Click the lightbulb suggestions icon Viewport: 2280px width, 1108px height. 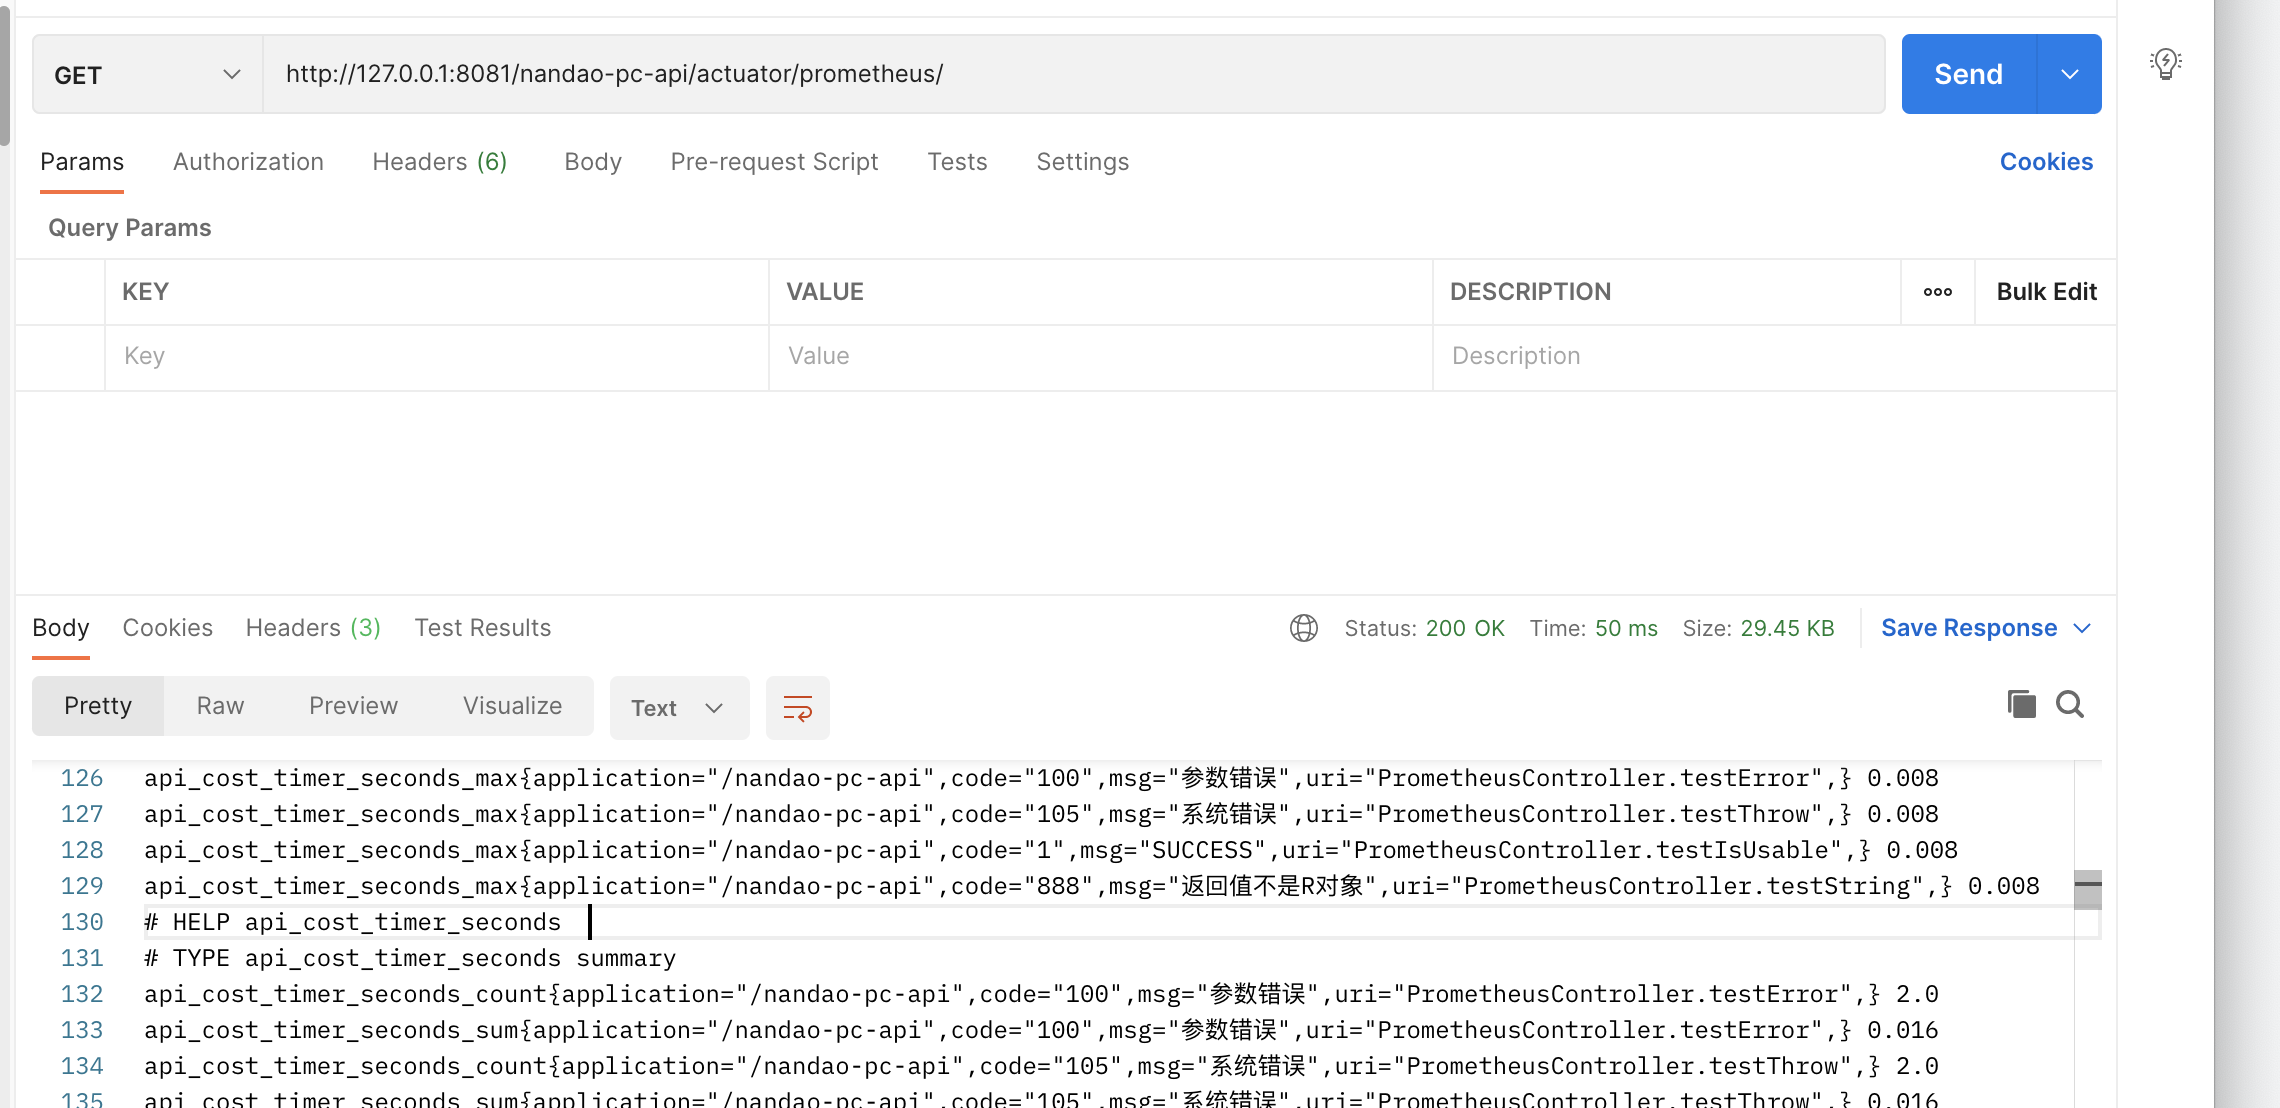[2165, 64]
